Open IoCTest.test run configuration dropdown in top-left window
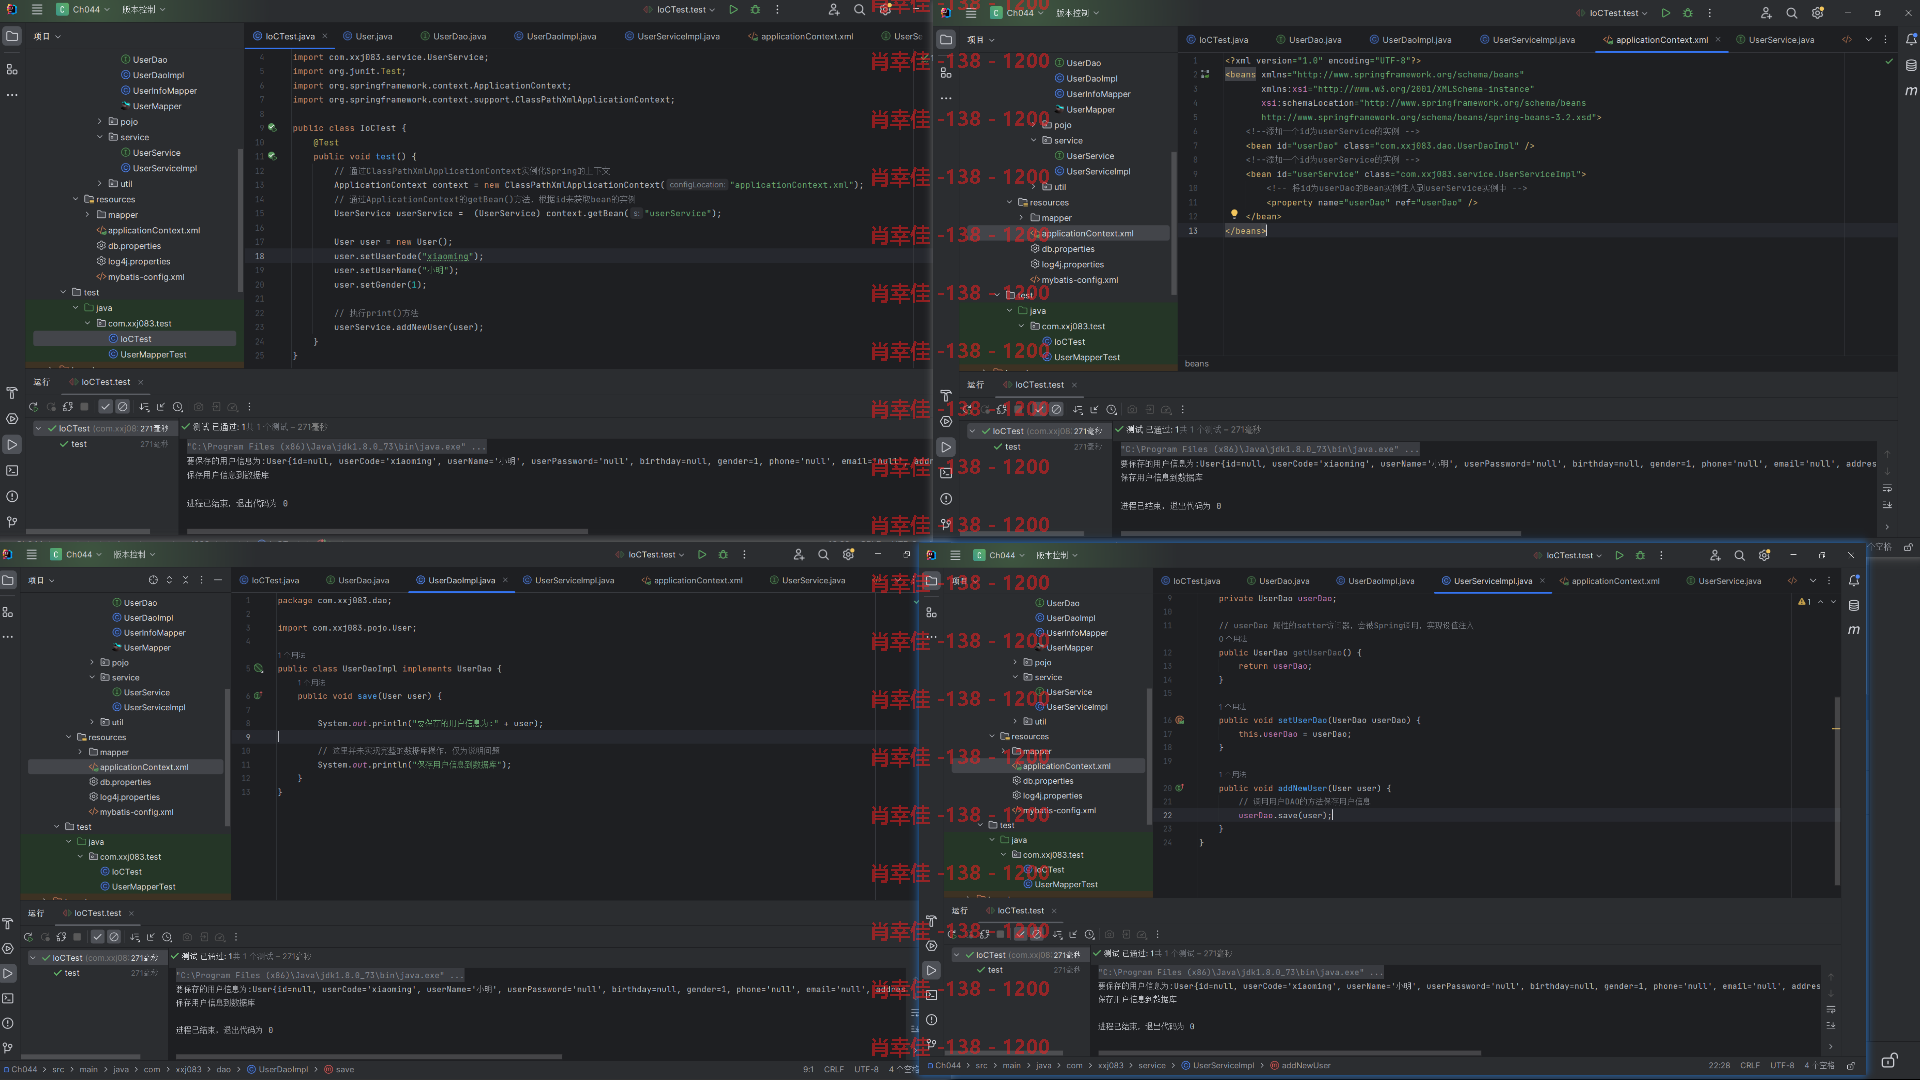 (x=680, y=10)
